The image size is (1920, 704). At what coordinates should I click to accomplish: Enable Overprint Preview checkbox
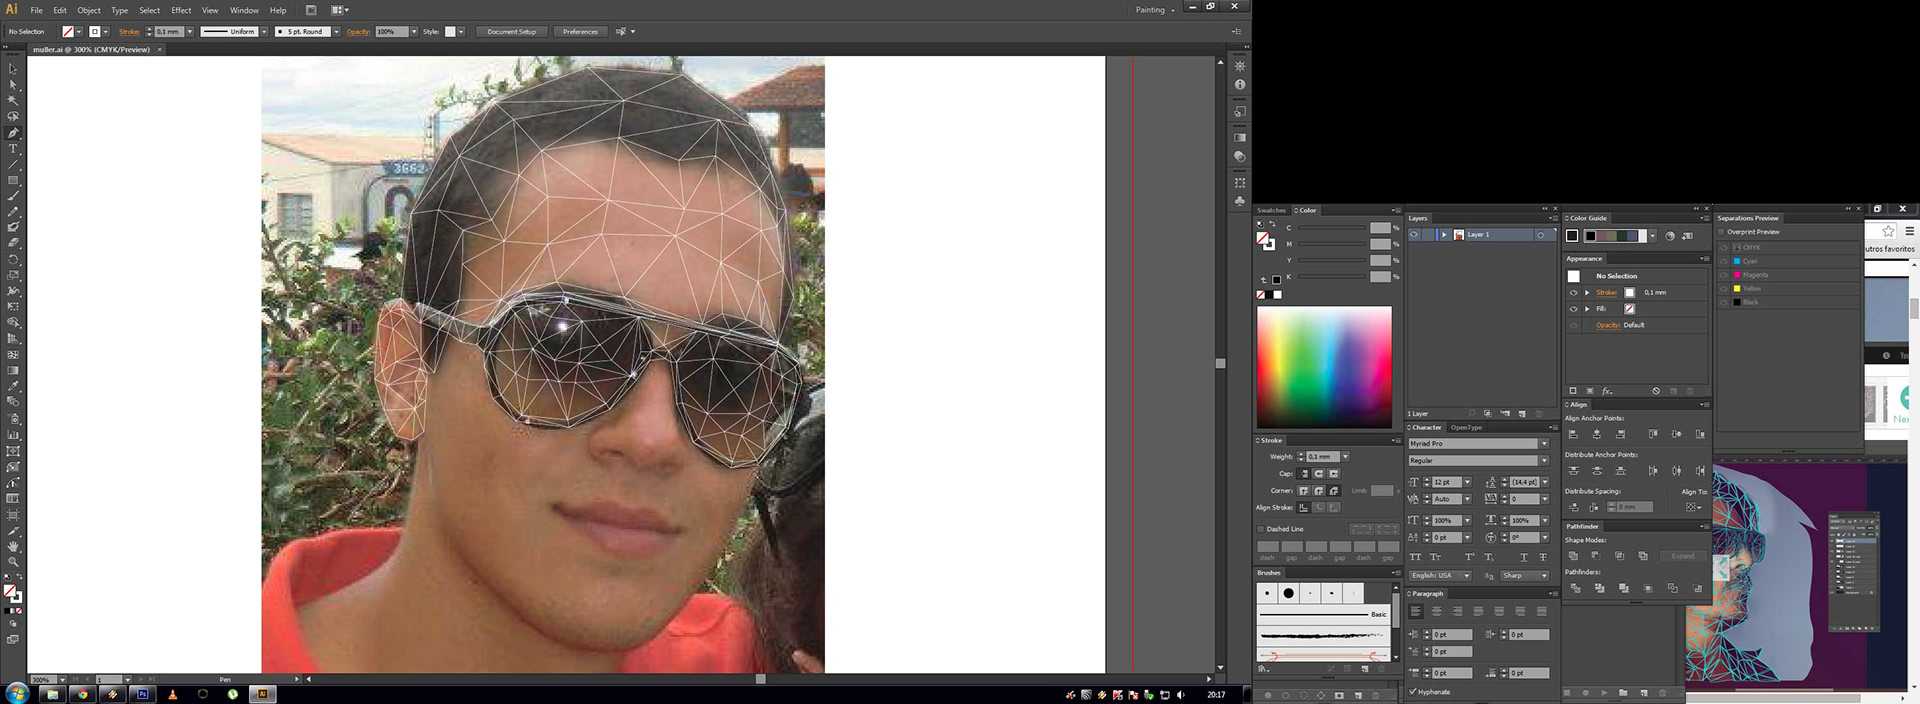click(x=1721, y=232)
